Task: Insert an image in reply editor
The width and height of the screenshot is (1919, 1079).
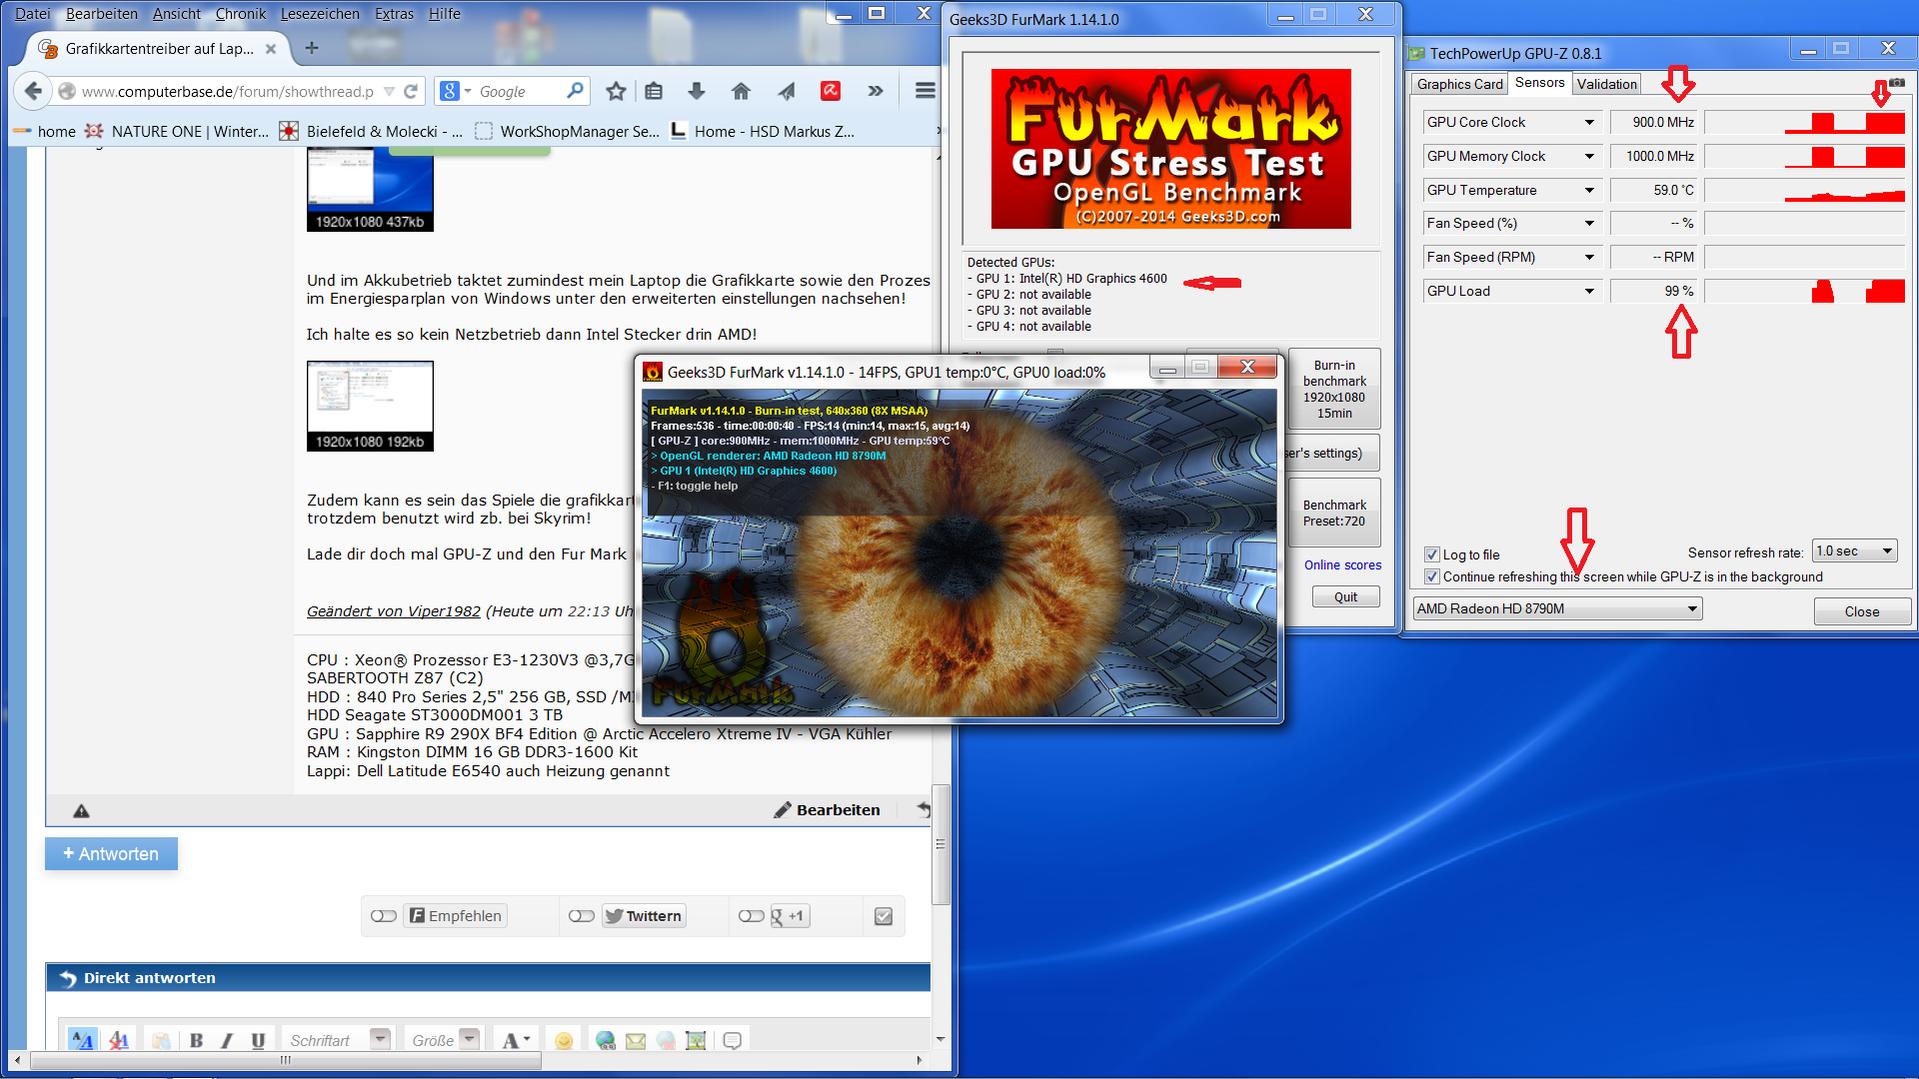Action: click(x=696, y=1041)
